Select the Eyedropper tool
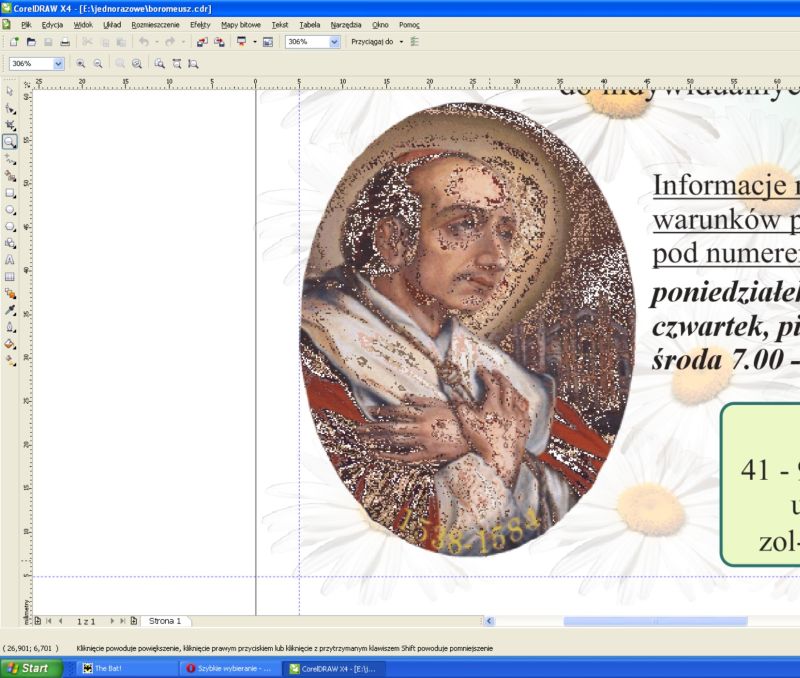 [9, 311]
